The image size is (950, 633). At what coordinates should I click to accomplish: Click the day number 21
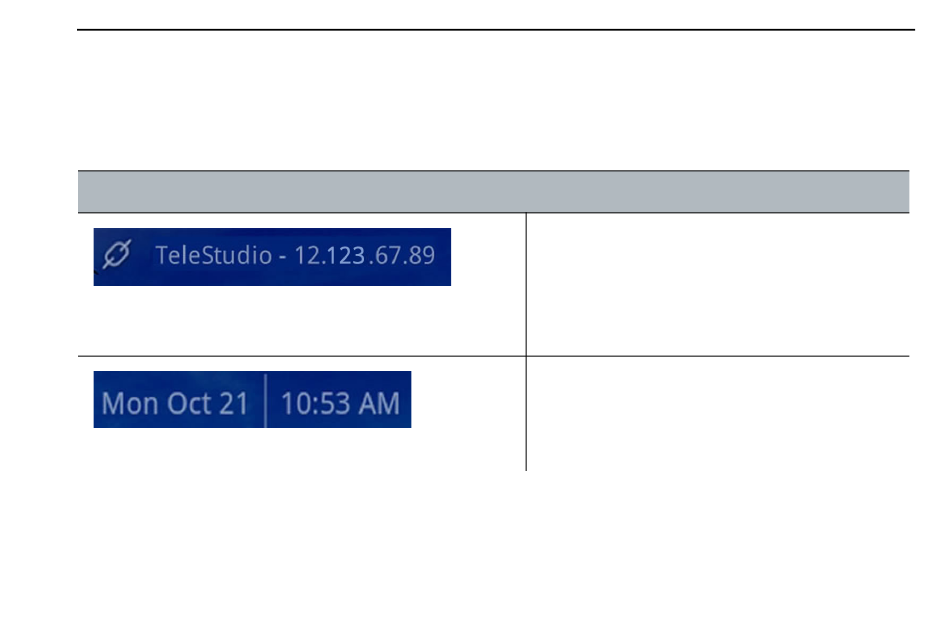tap(234, 403)
